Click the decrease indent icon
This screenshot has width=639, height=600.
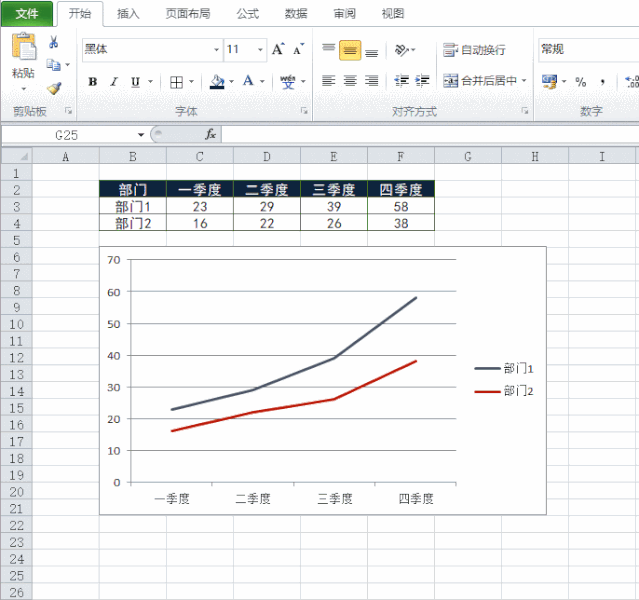click(x=401, y=81)
